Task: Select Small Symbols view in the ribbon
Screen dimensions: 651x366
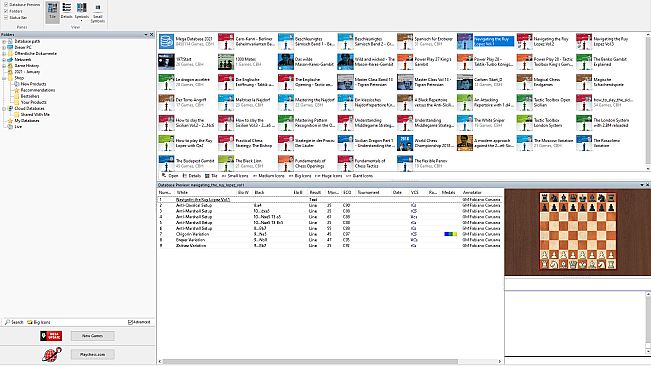Action: pyautogui.click(x=98, y=12)
